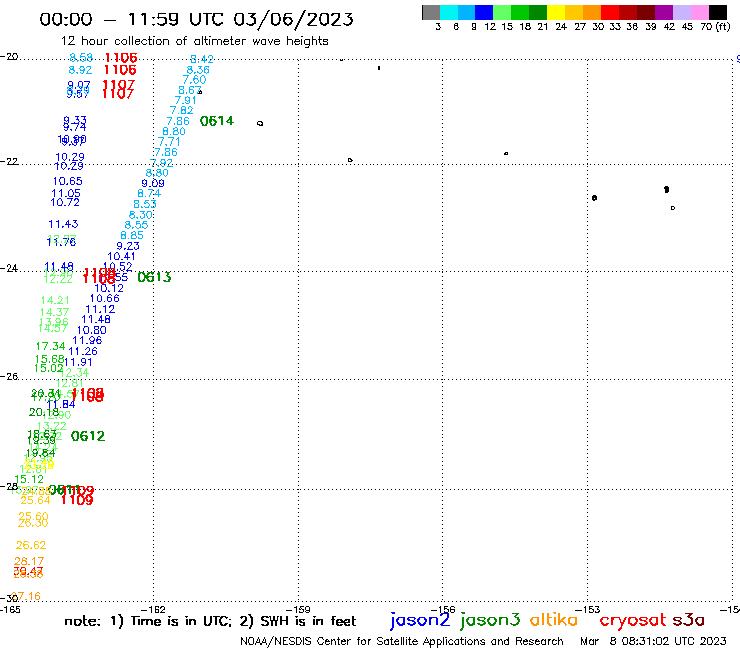This screenshot has height=650, width=740.
Task: Click the 9.23 wave height value
Action: [128, 246]
